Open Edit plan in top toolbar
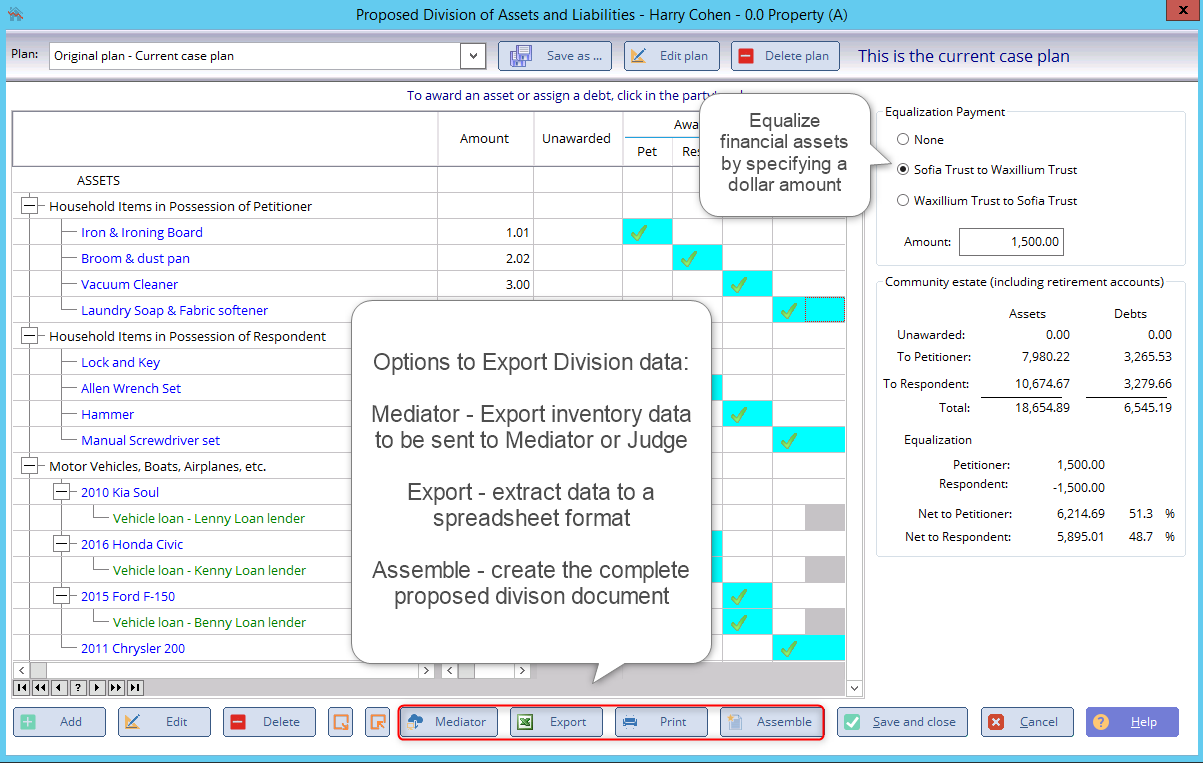 coord(671,56)
